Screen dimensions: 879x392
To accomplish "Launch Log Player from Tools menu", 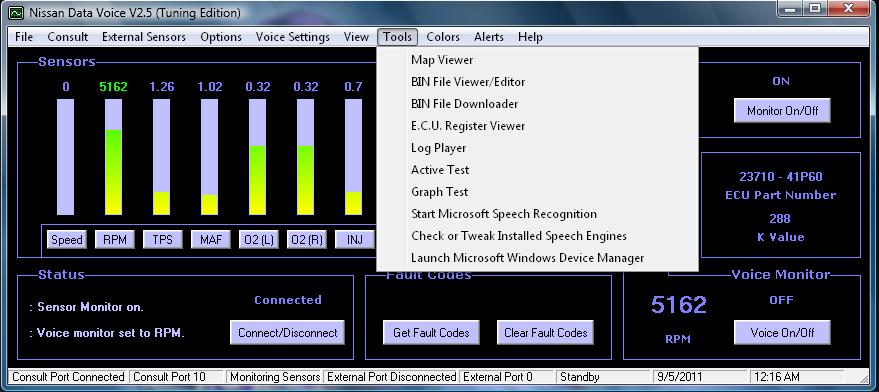I will click(537, 148).
